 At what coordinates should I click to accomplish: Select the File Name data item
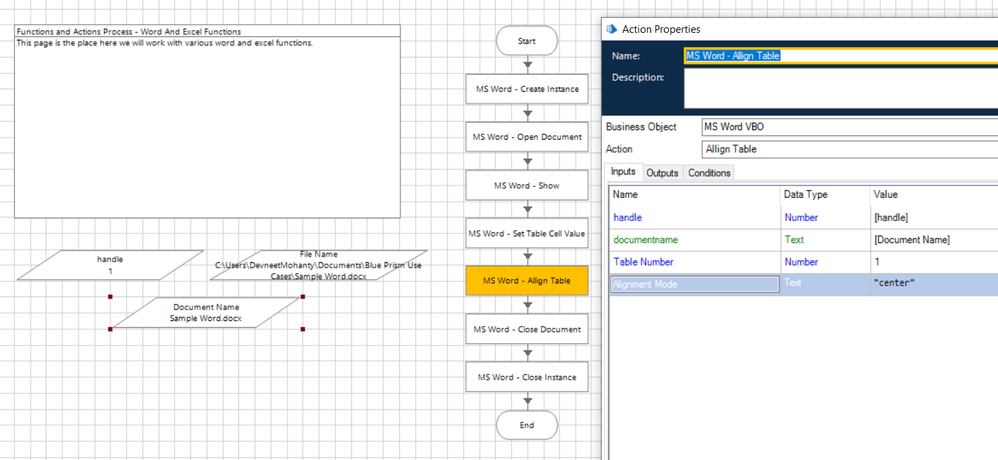point(318,265)
